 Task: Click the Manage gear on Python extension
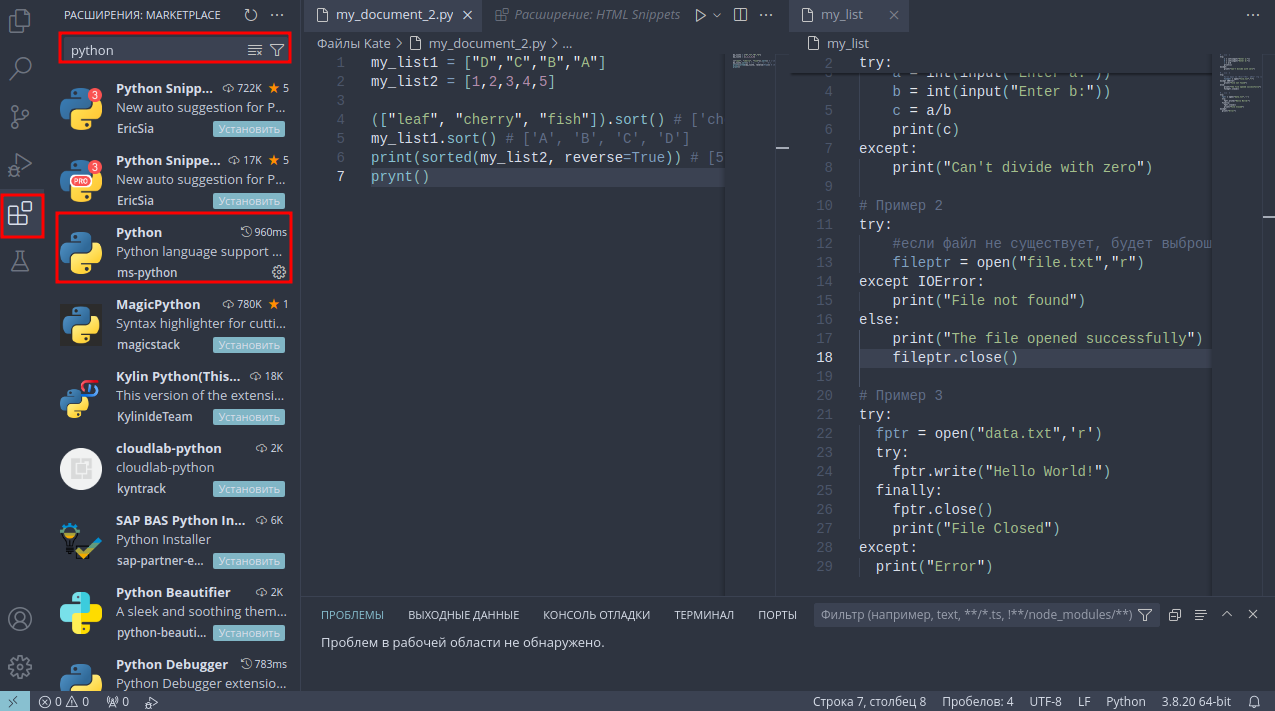pyautogui.click(x=279, y=272)
